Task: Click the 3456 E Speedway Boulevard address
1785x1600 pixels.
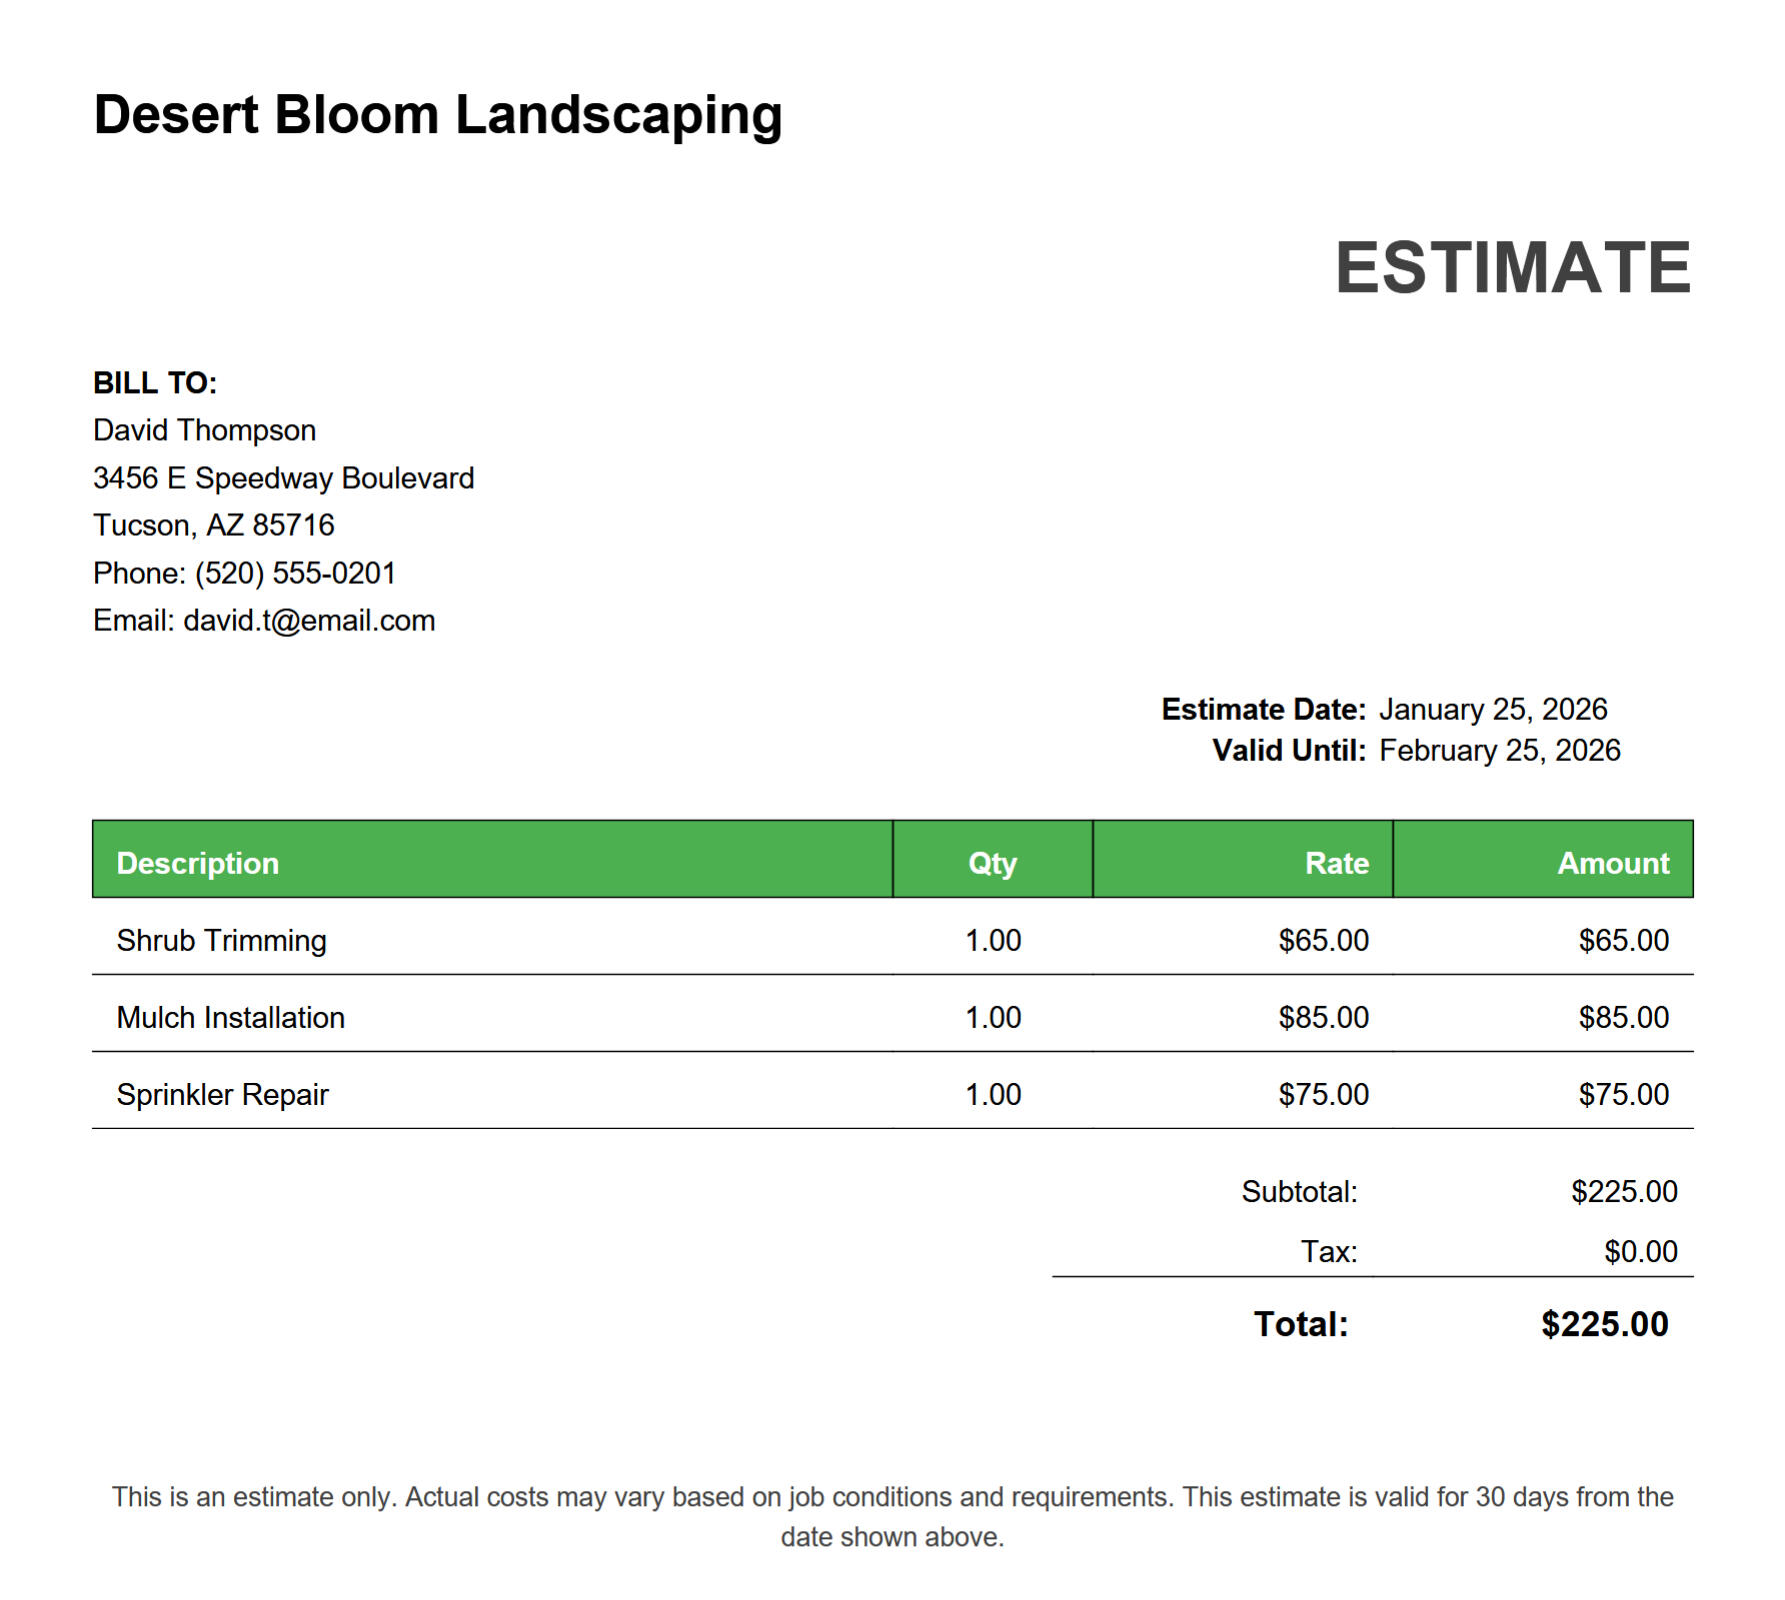Action: (283, 478)
